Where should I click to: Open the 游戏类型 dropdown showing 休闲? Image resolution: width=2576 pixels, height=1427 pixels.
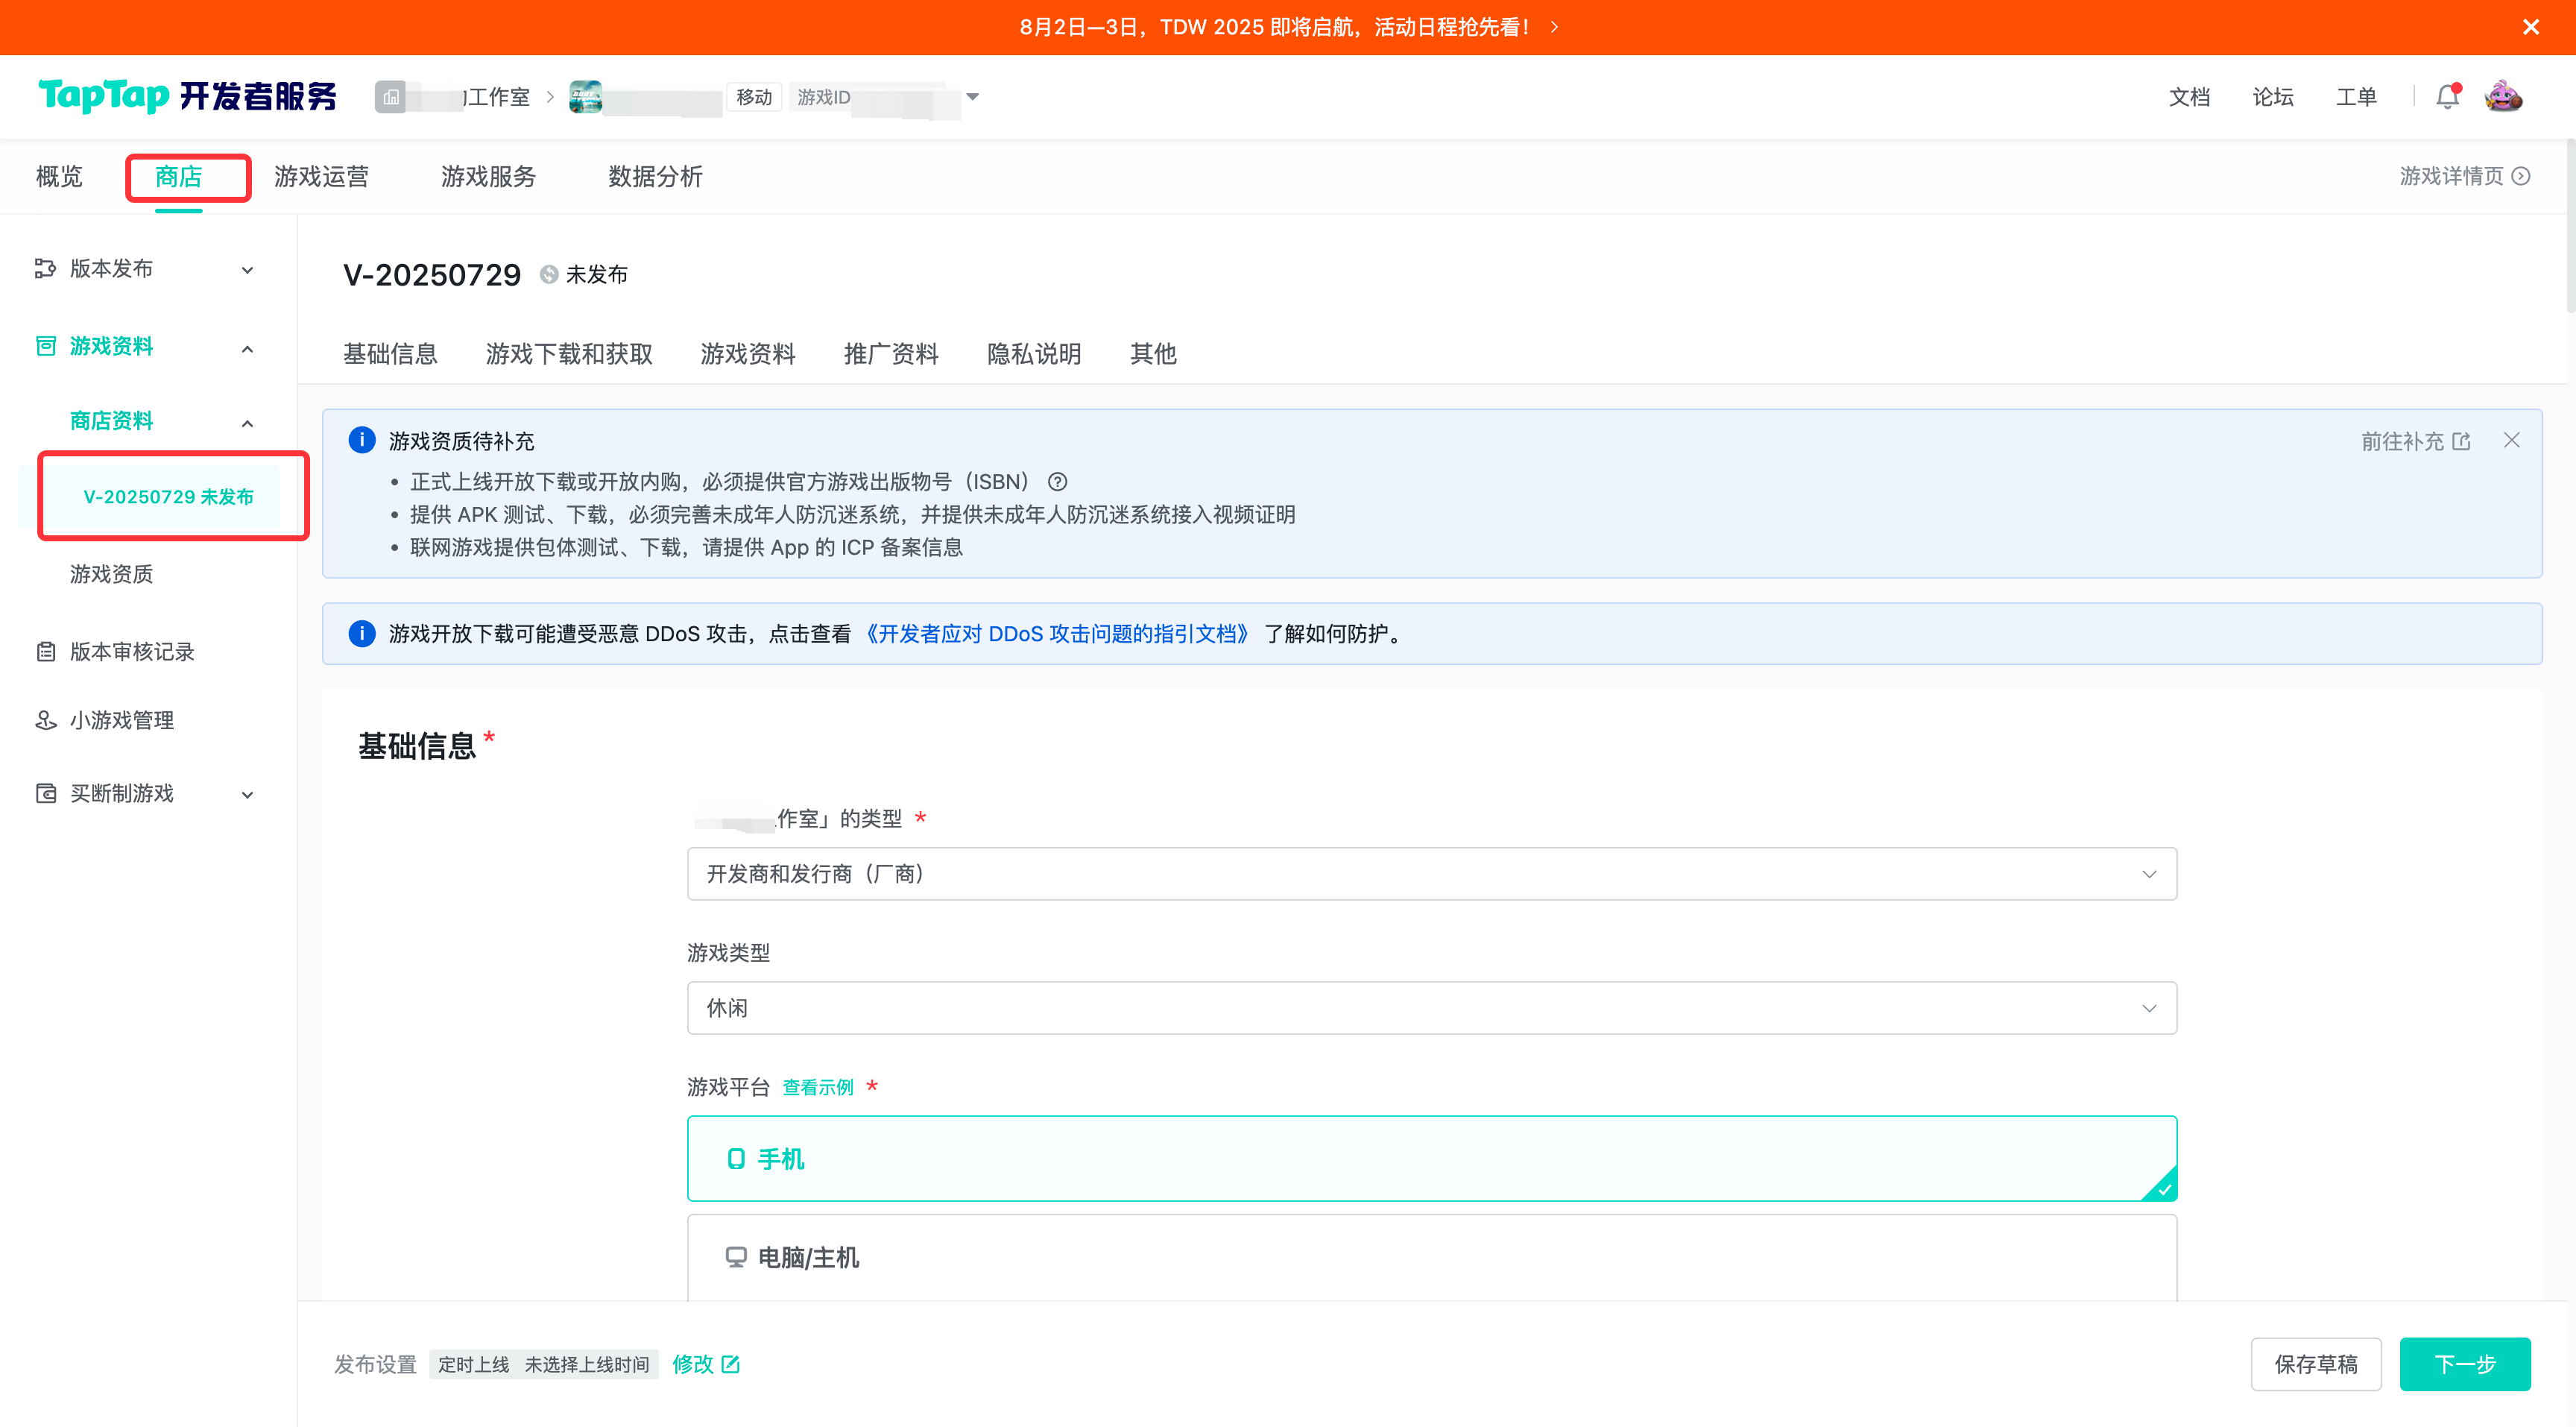(1431, 1008)
